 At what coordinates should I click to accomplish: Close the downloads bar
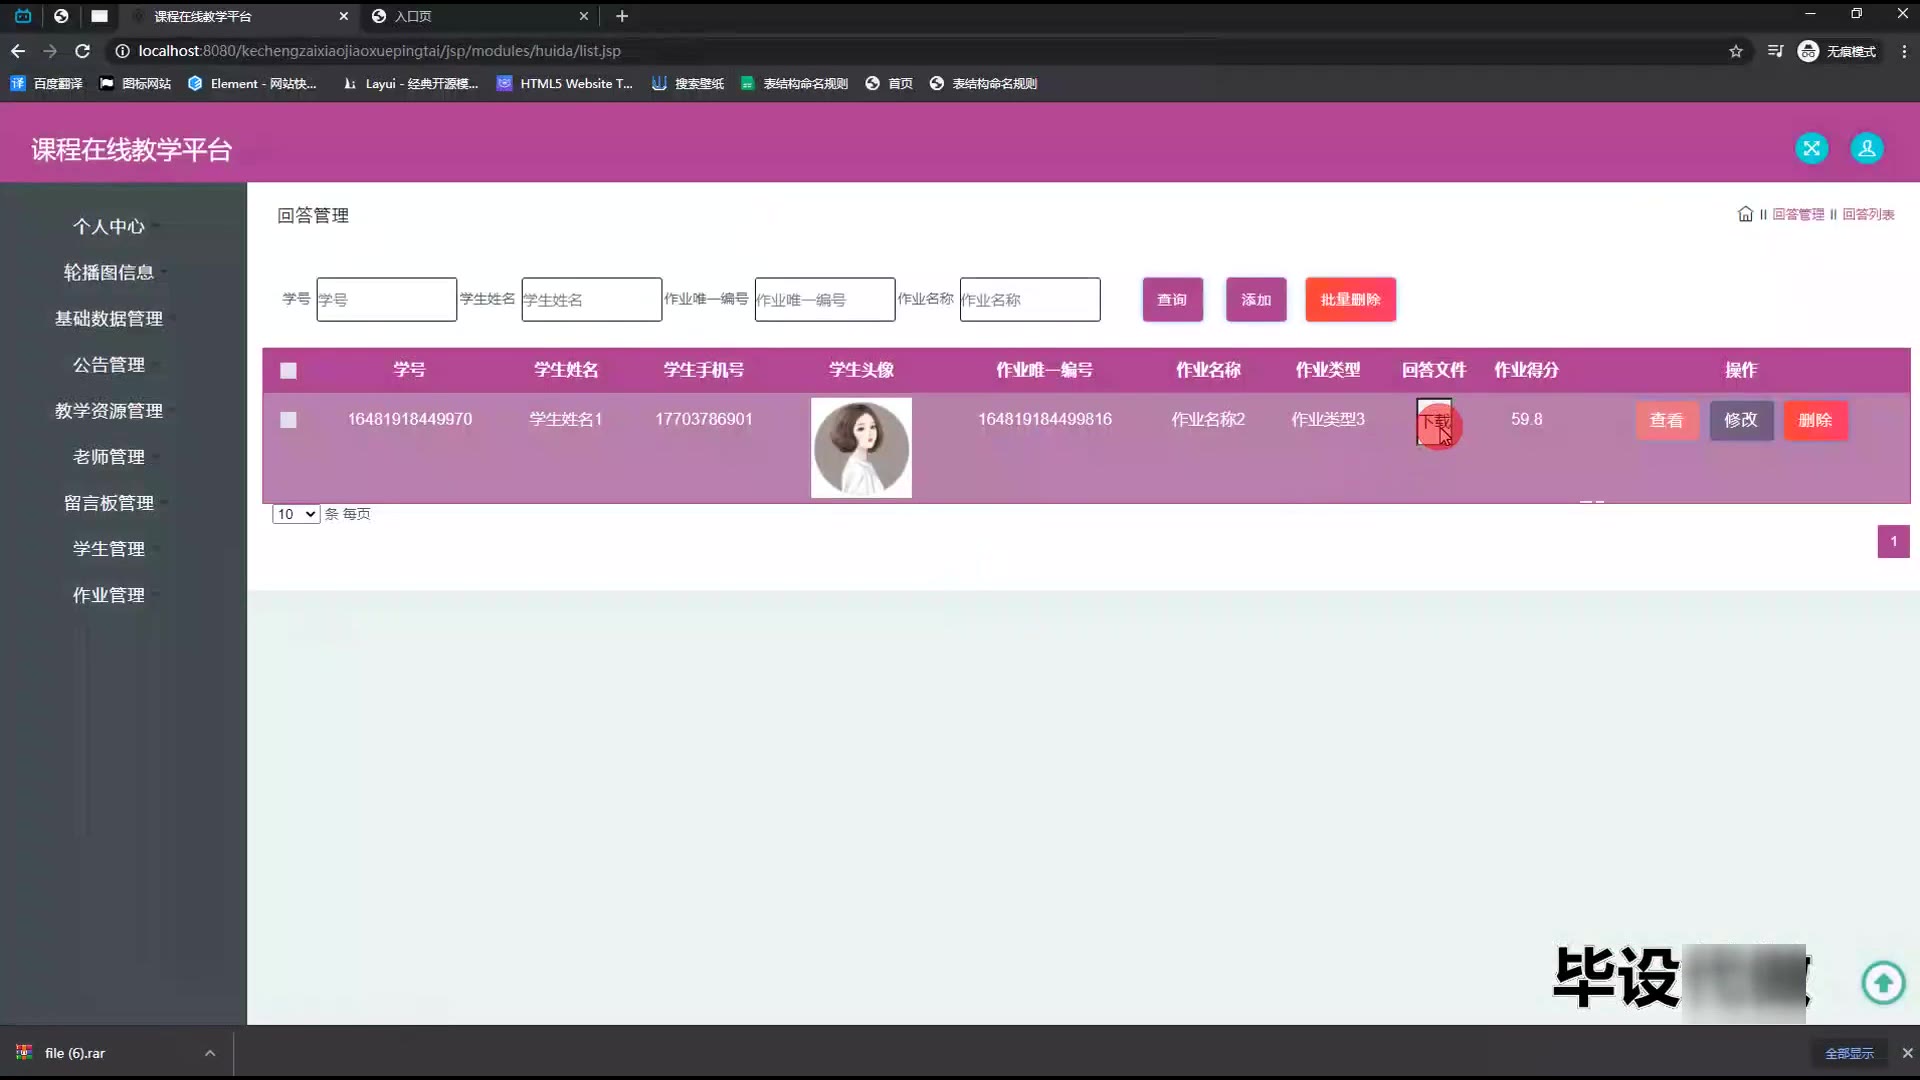point(1907,1053)
